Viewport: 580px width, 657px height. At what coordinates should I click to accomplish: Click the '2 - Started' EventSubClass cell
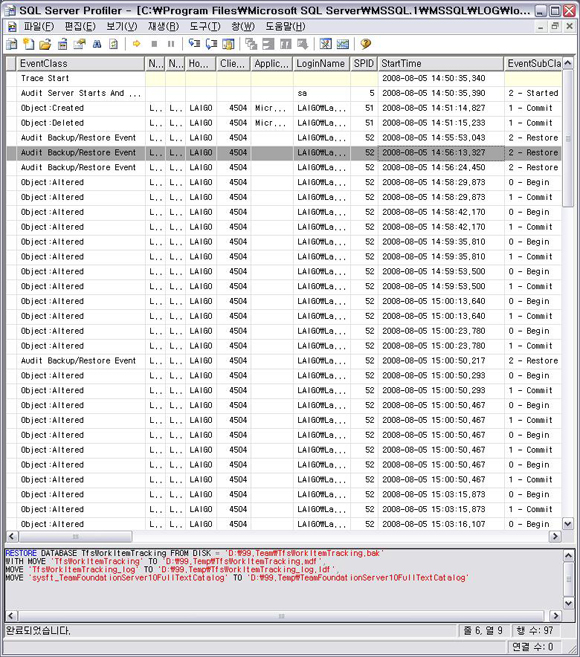533,93
